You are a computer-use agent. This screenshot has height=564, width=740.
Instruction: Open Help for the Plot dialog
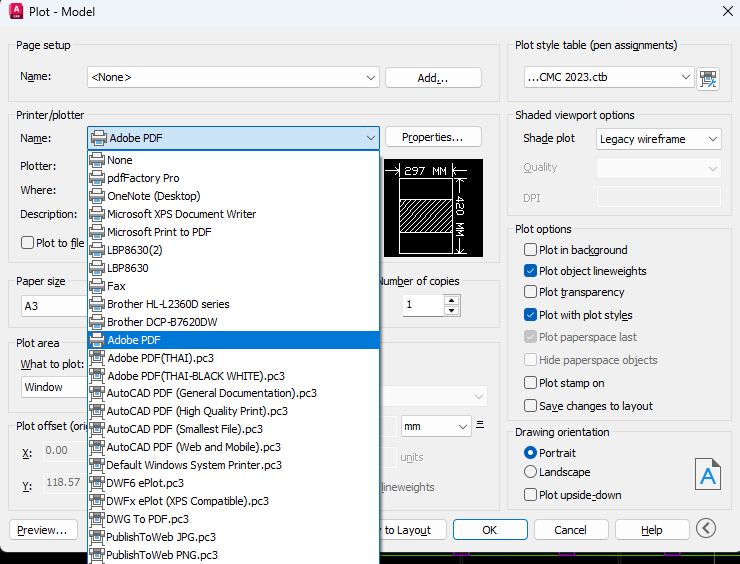pyautogui.click(x=652, y=530)
